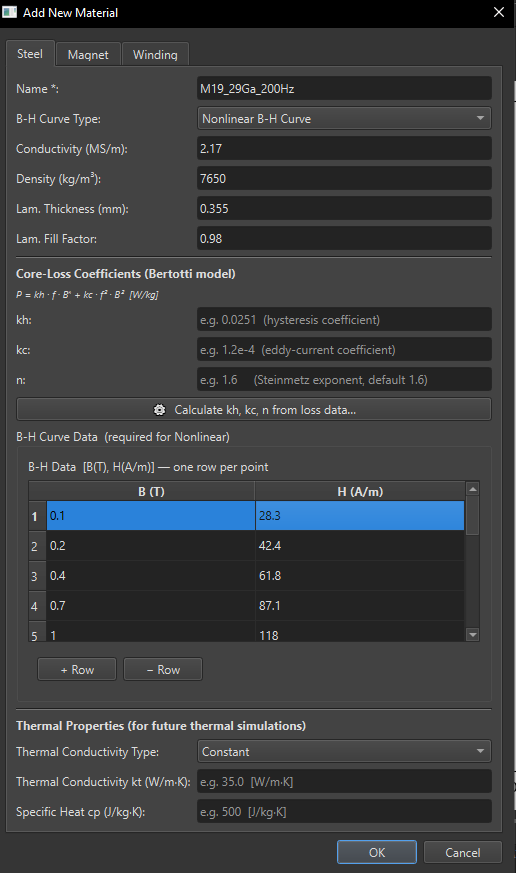Viewport: 516px width, 873px height.
Task: Select B cell with value 0.2
Action: [151, 546]
